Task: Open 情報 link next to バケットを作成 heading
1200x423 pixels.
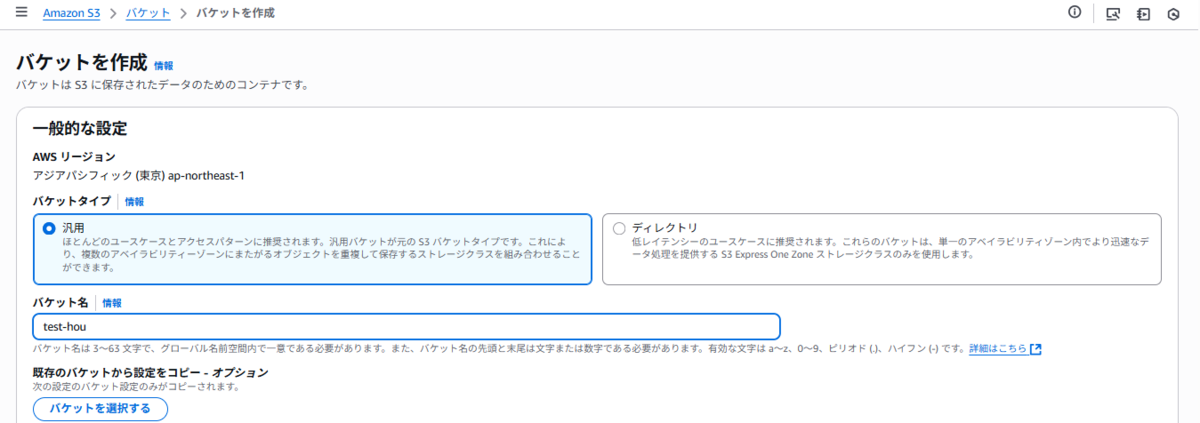Action: tap(163, 65)
